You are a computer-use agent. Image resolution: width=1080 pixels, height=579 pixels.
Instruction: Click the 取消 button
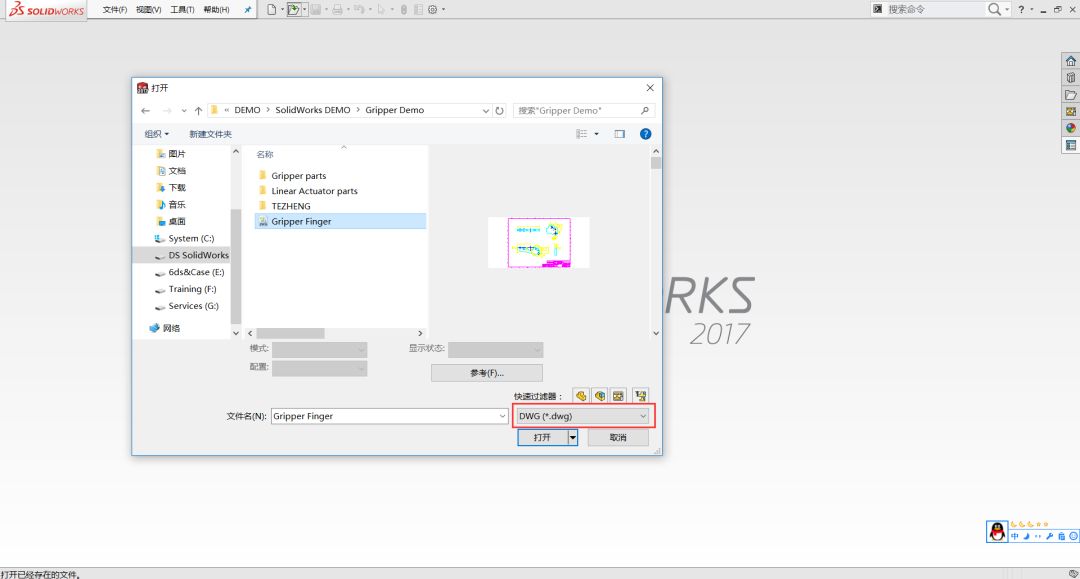click(x=618, y=437)
